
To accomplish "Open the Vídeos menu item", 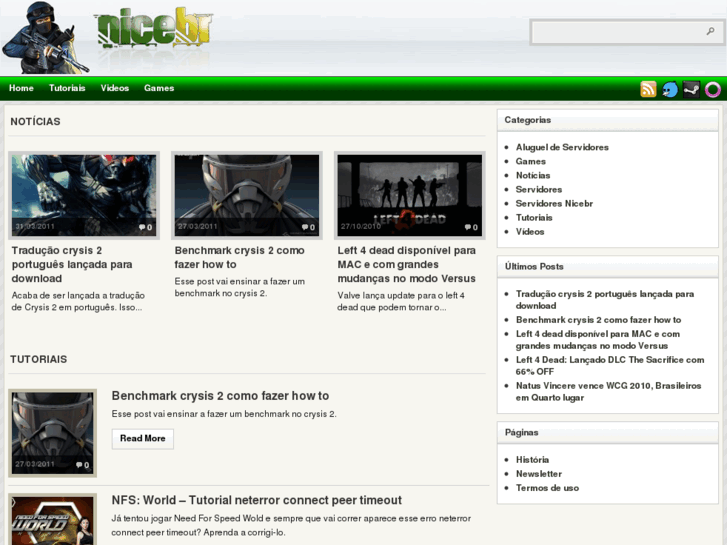I will pyautogui.click(x=115, y=88).
